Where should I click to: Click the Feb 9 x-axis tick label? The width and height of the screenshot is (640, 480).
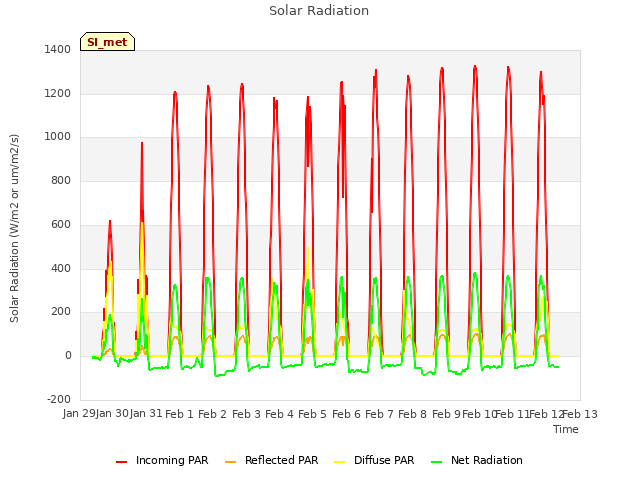[x=446, y=414]
